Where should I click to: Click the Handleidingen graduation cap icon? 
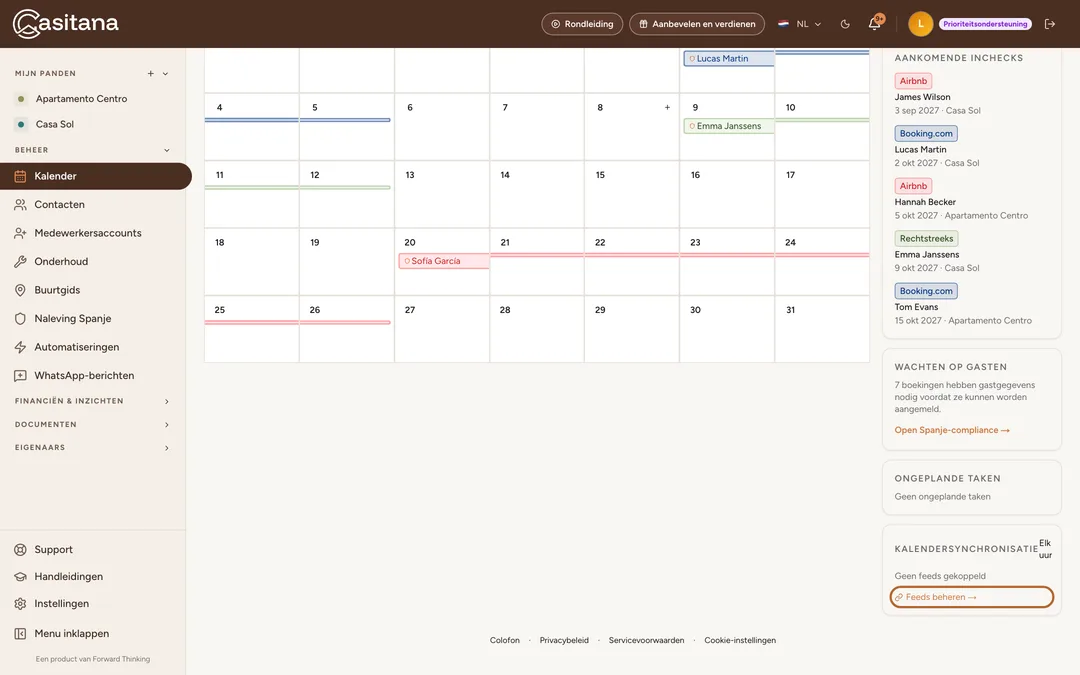tap(21, 577)
